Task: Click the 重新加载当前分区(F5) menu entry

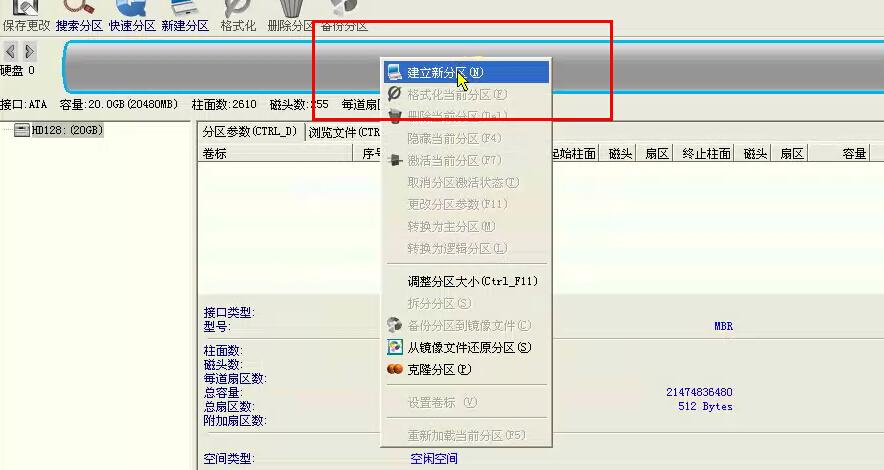Action: pos(466,436)
